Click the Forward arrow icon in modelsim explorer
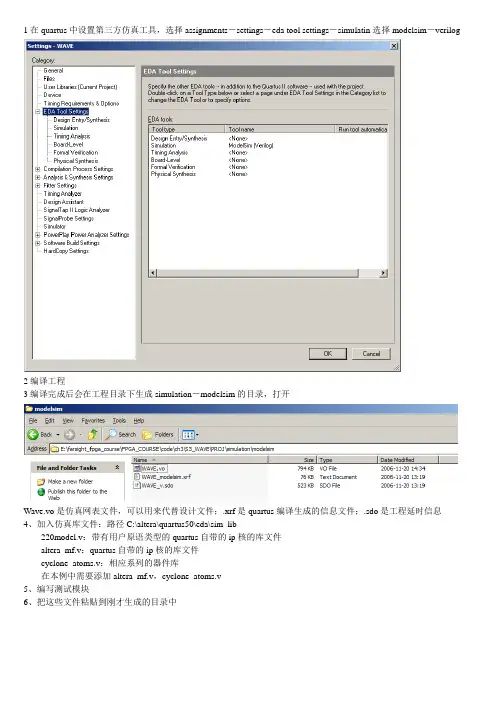Screen dimensions: 496x702 pyautogui.click(x=69, y=434)
